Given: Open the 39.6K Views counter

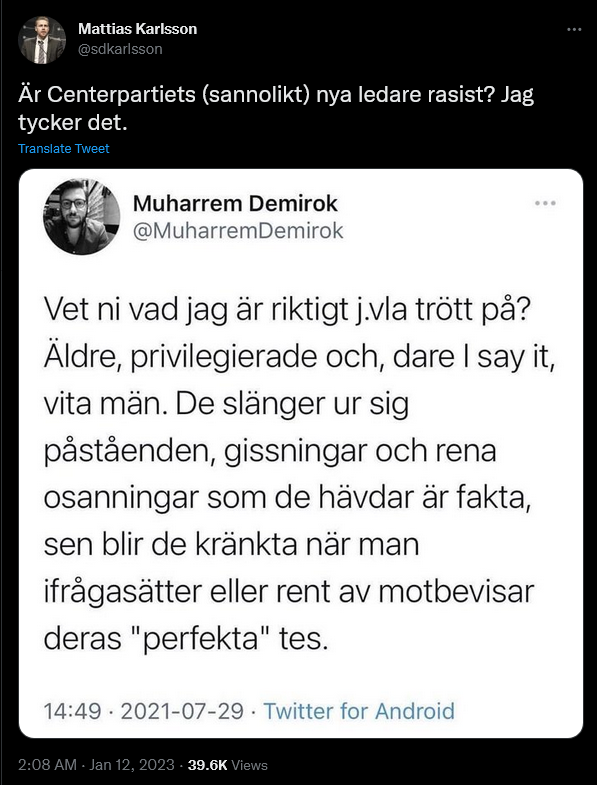Looking at the screenshot, I should pyautogui.click(x=227, y=765).
